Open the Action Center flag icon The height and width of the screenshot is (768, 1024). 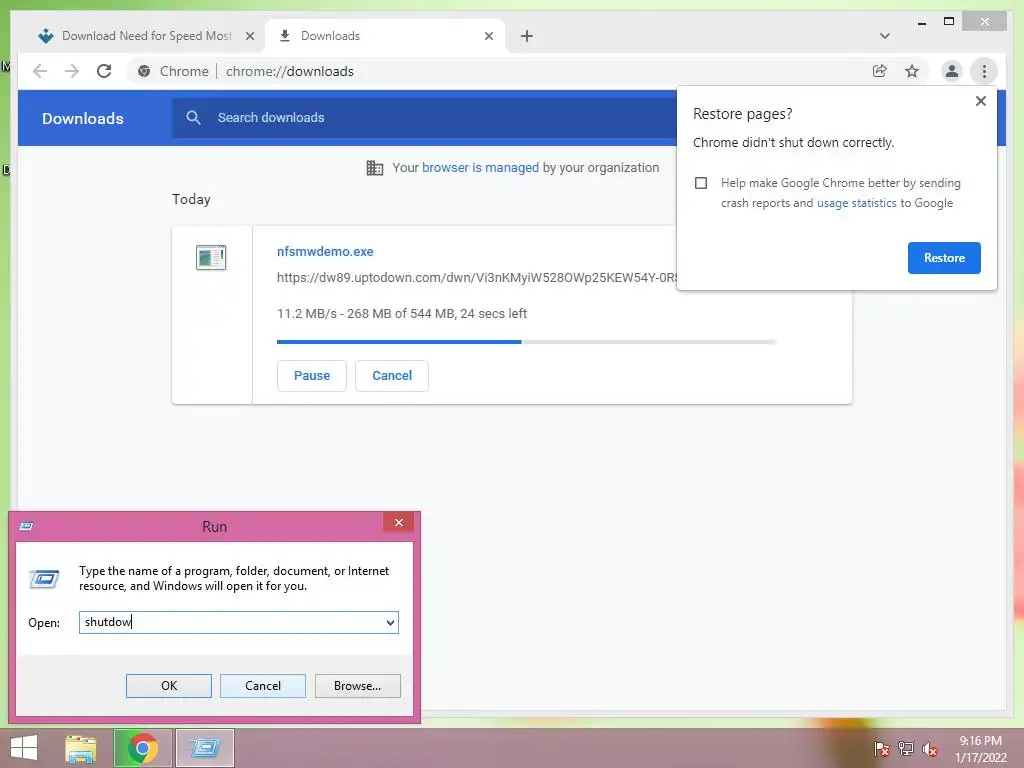tap(881, 749)
